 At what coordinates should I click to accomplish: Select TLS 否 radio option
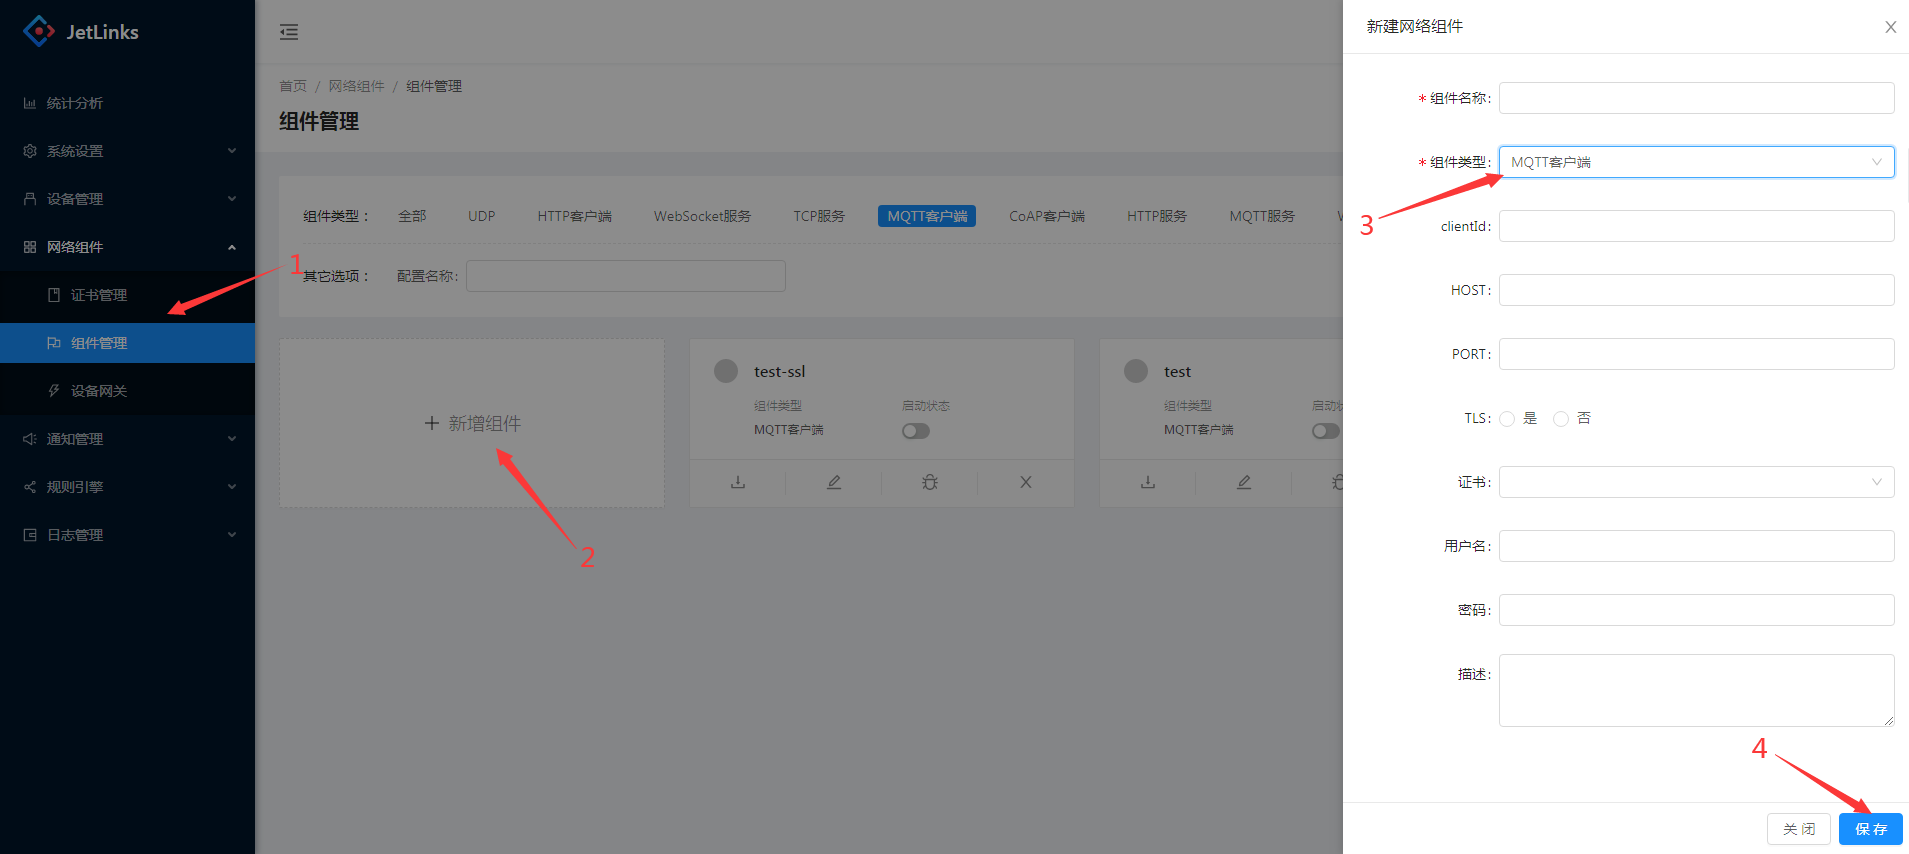(1561, 419)
